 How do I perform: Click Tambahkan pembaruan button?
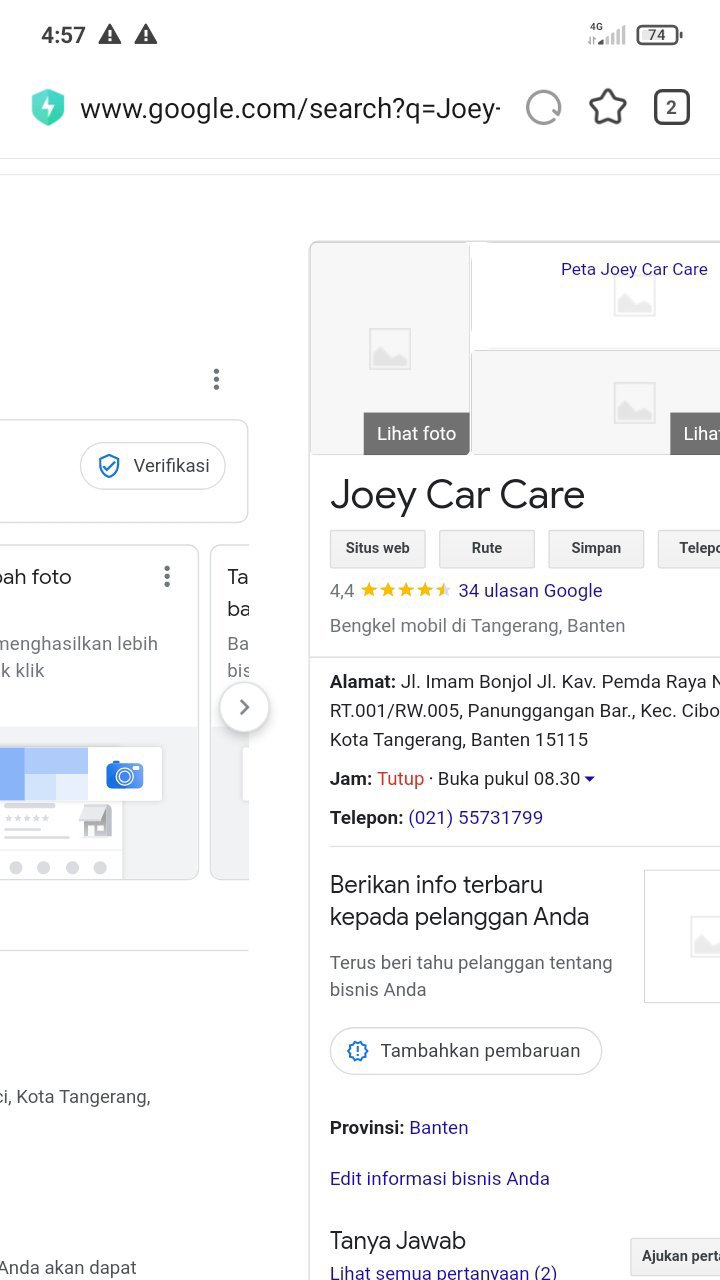[x=466, y=1051]
